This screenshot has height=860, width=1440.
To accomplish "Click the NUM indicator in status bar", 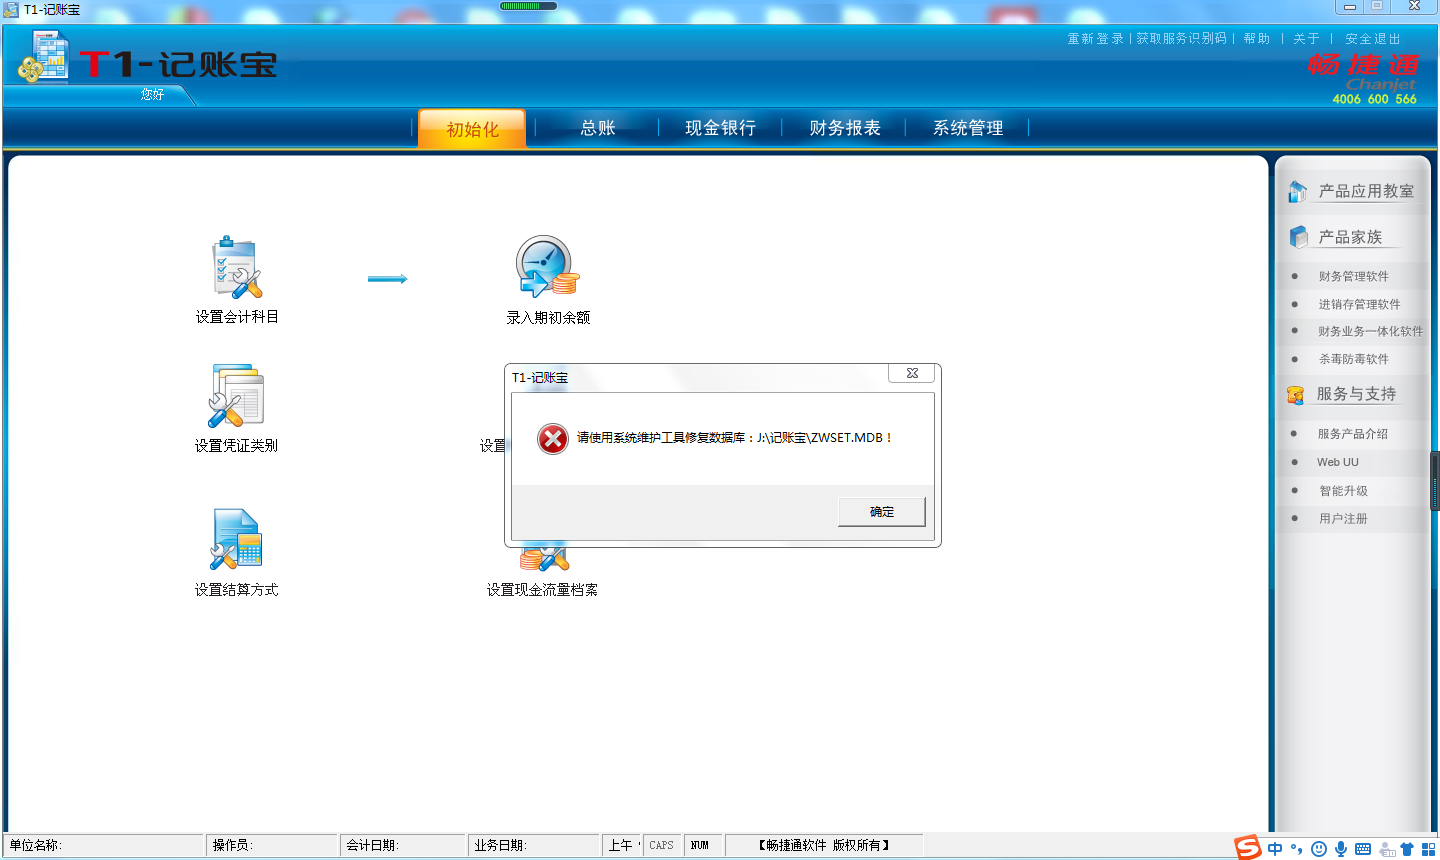I will click(701, 846).
